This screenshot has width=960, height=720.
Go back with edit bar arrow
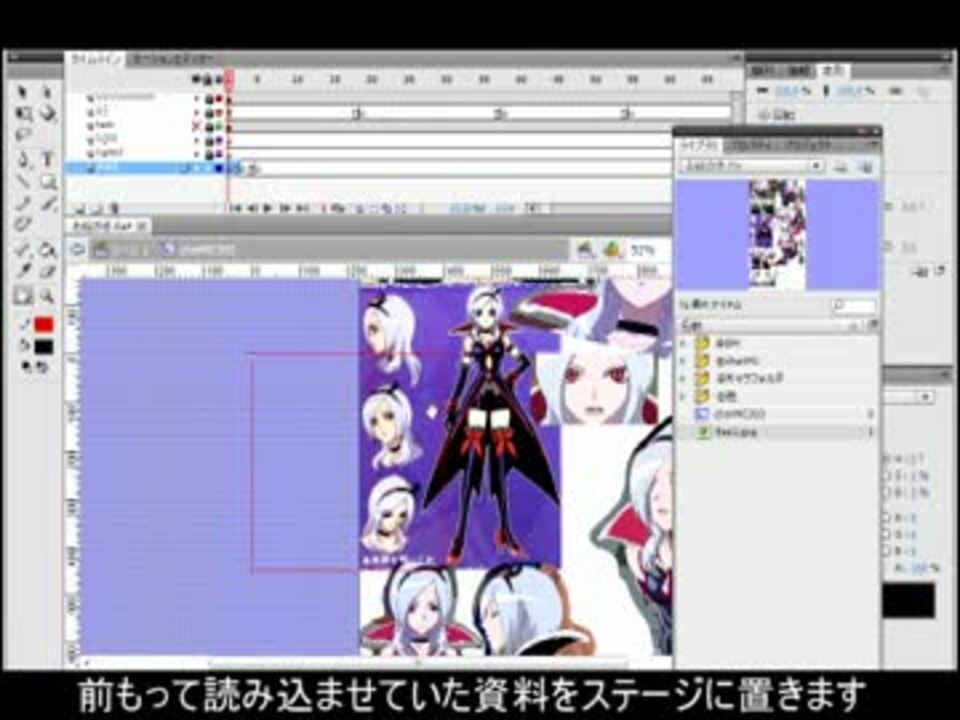click(x=77, y=250)
